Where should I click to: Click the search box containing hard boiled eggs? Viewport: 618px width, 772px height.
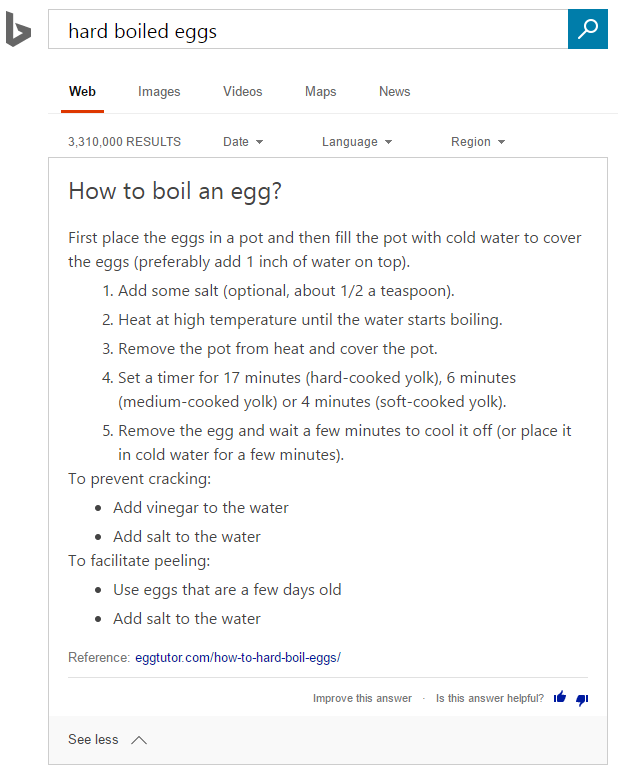[307, 30]
